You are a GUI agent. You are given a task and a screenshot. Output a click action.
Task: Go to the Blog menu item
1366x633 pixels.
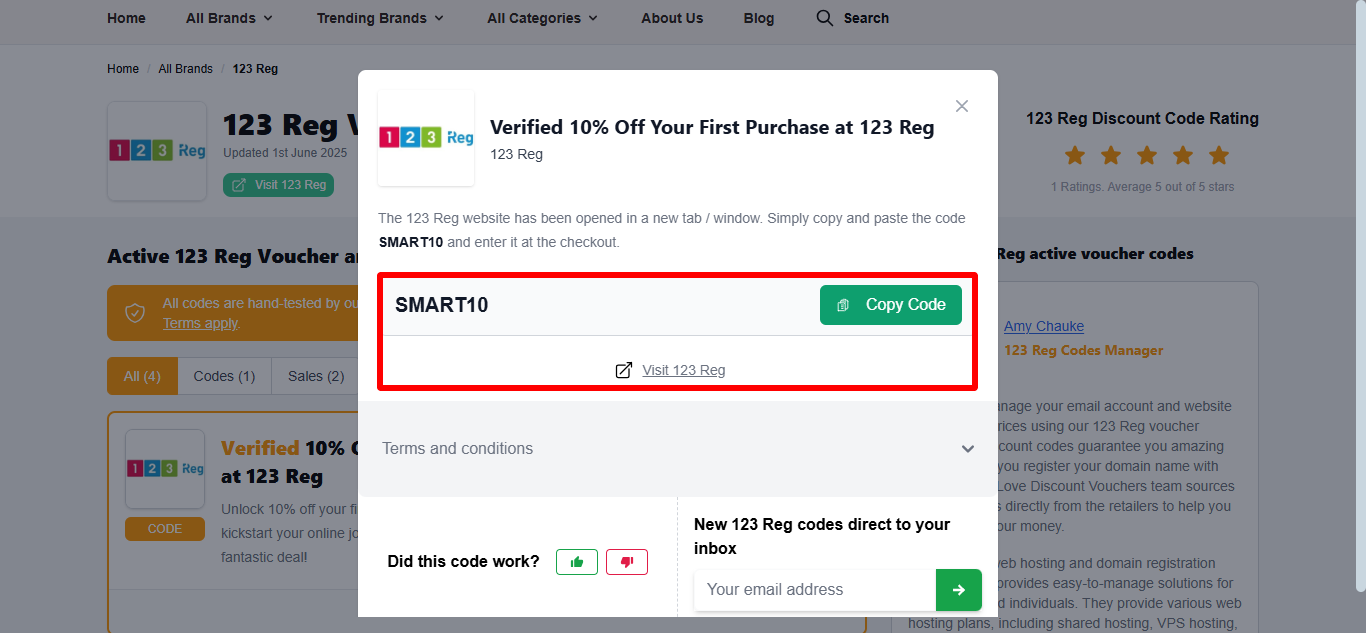pos(759,18)
